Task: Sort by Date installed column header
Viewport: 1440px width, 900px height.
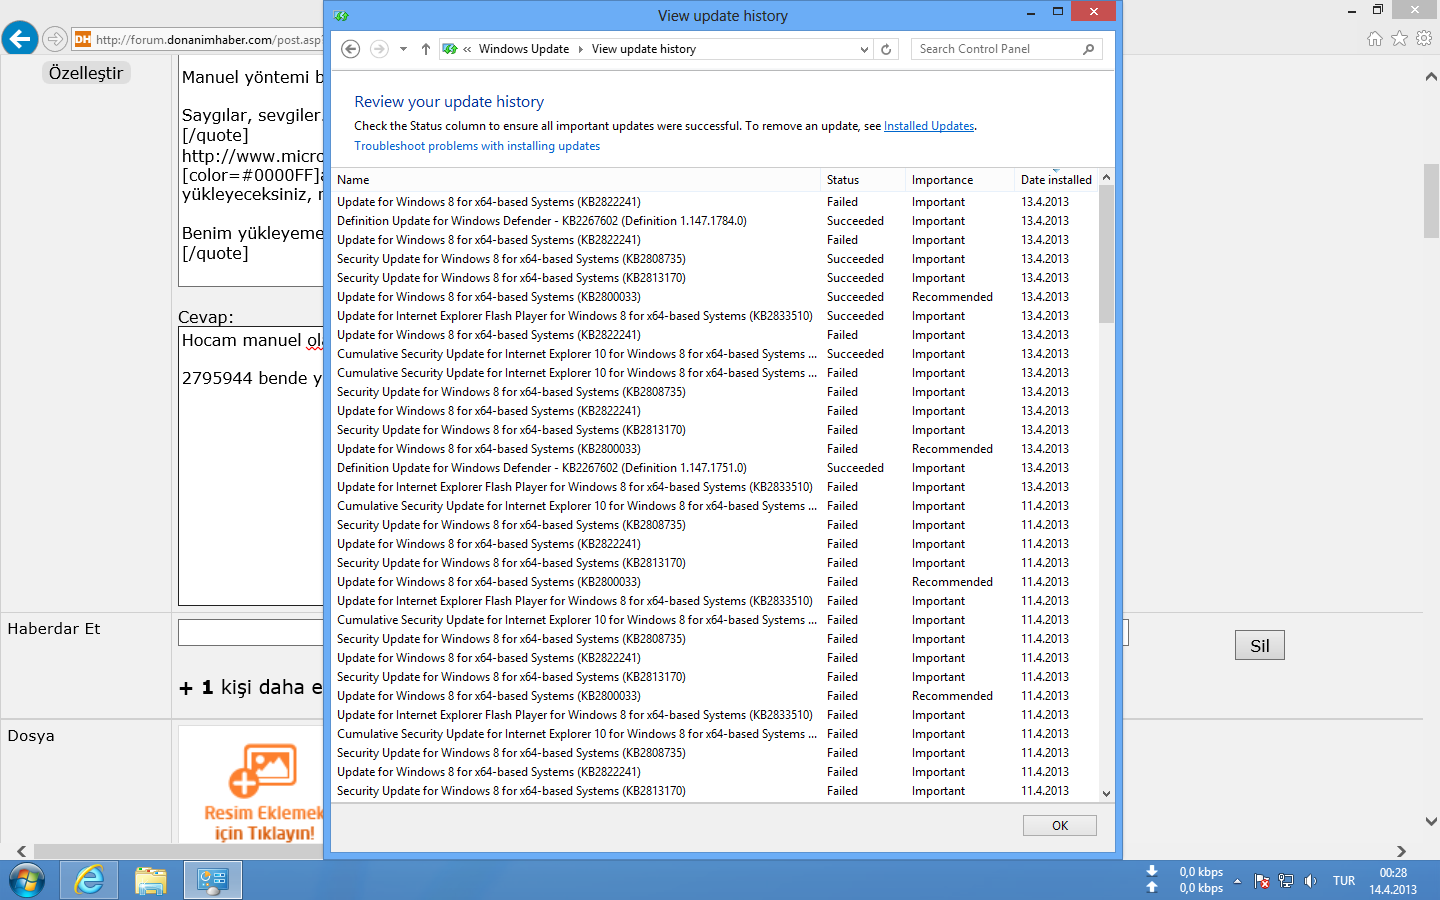Action: pyautogui.click(x=1056, y=180)
